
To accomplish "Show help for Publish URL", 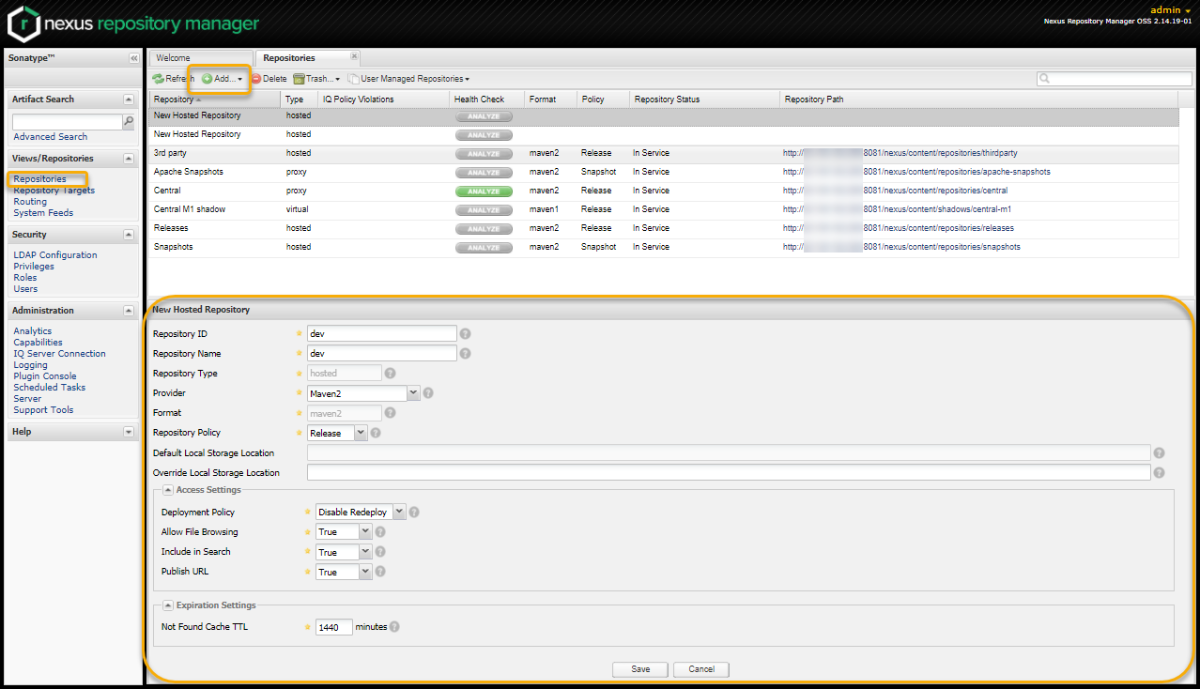I will pos(380,572).
